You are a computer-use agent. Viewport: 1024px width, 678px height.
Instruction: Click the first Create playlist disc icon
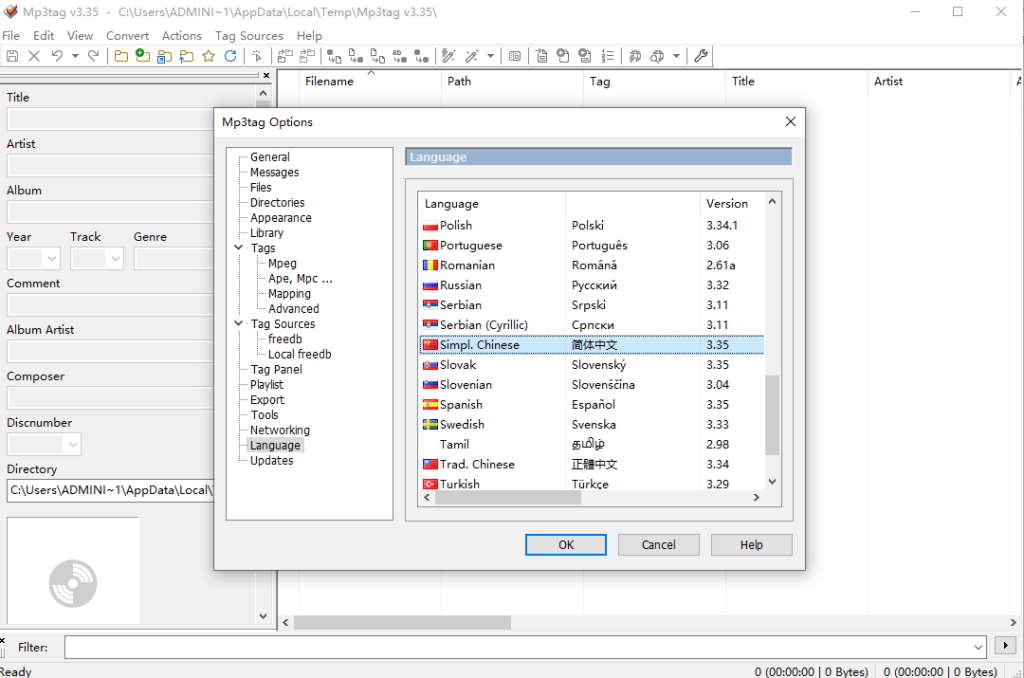pos(563,56)
